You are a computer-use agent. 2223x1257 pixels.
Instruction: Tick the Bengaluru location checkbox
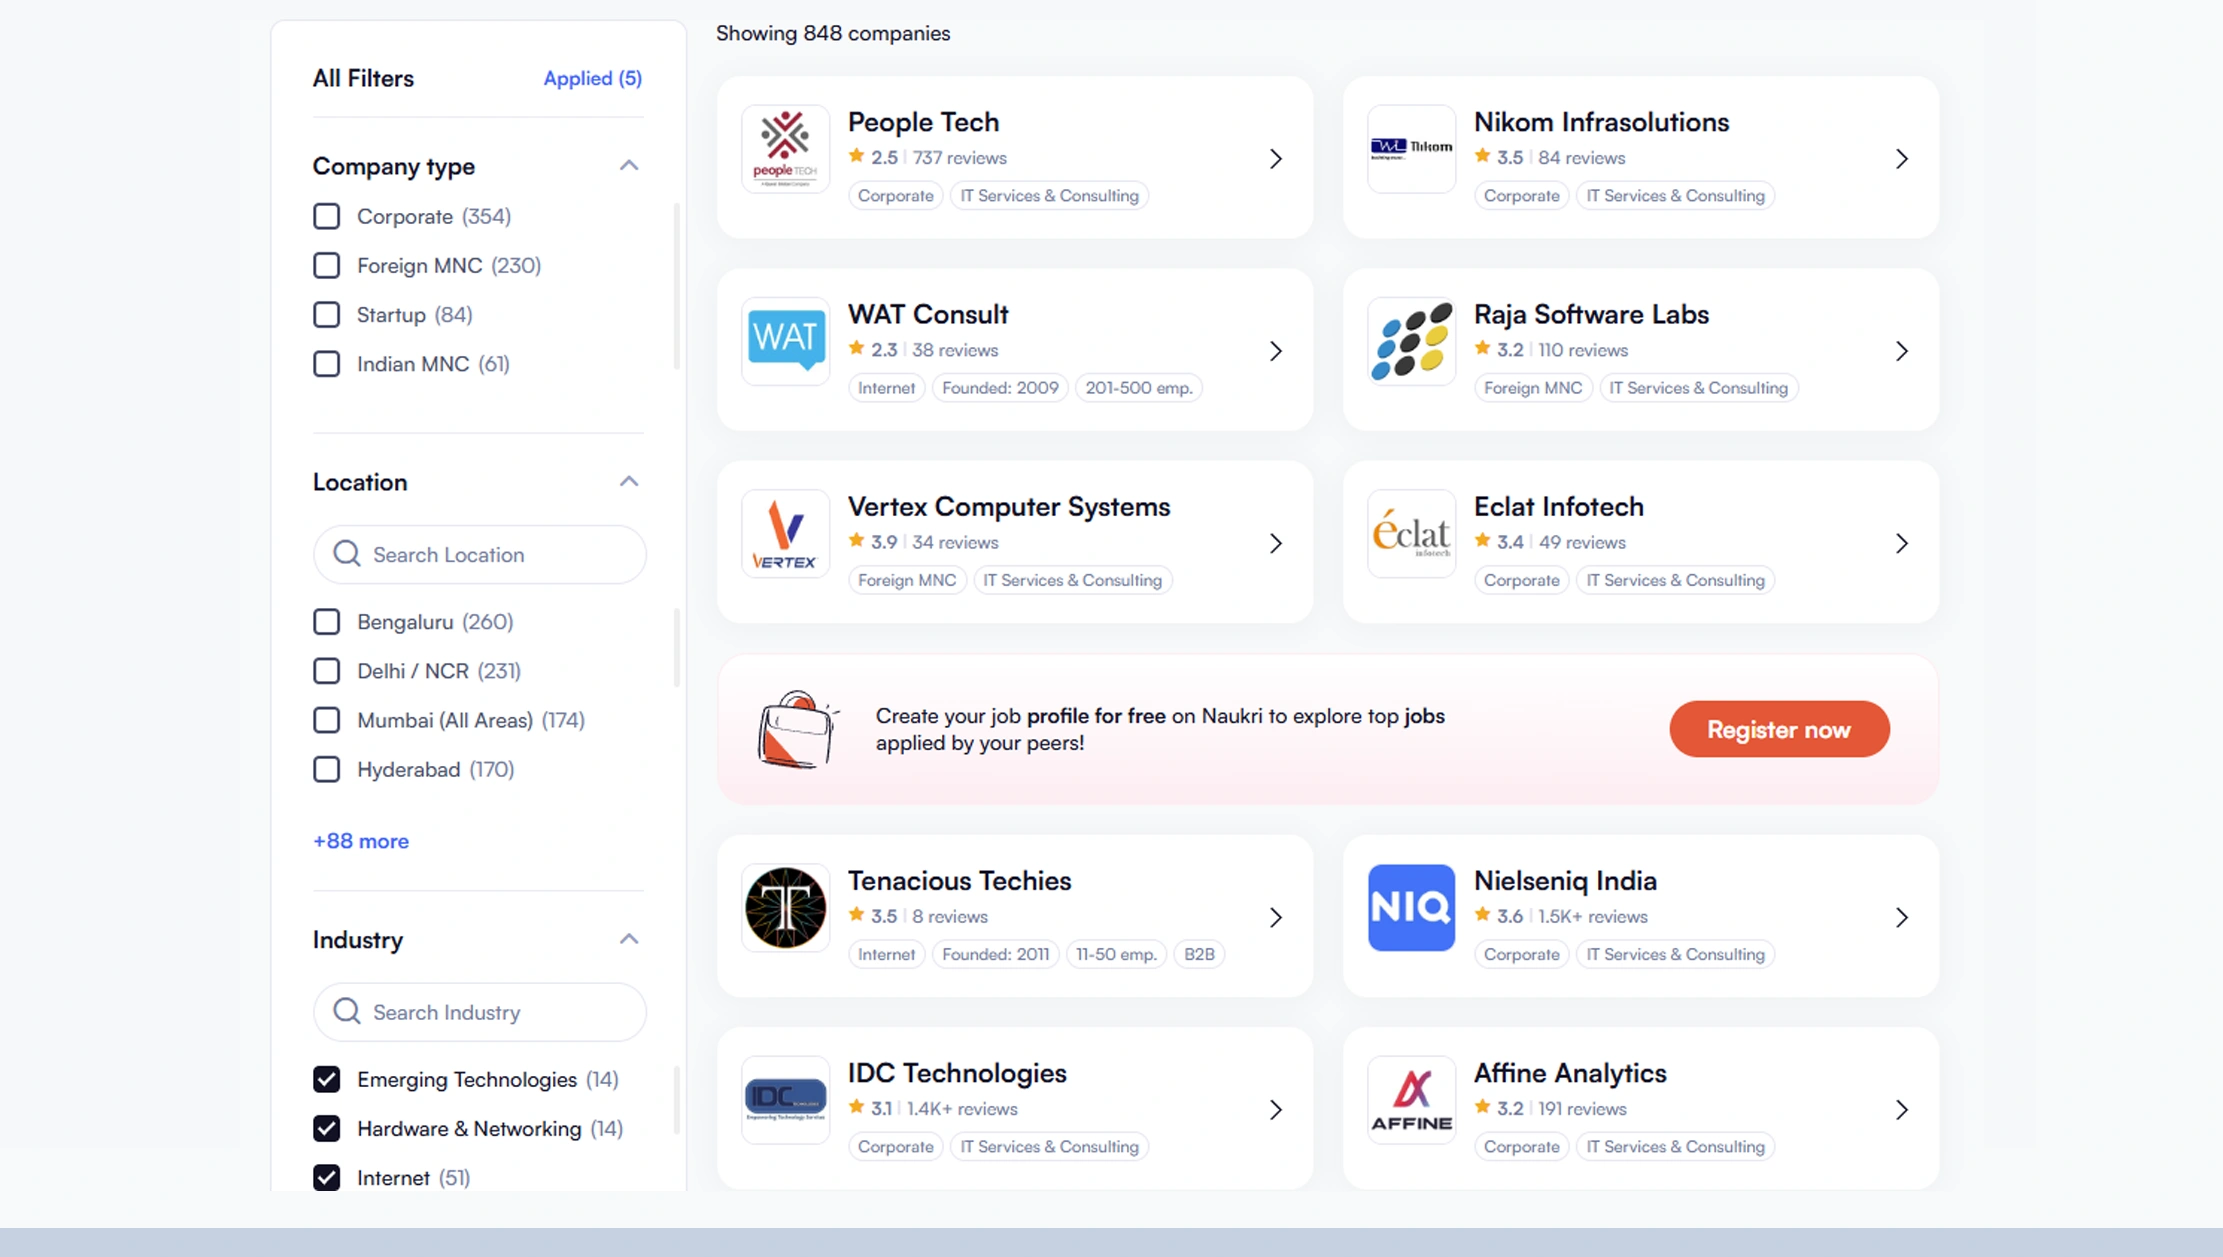(x=326, y=621)
